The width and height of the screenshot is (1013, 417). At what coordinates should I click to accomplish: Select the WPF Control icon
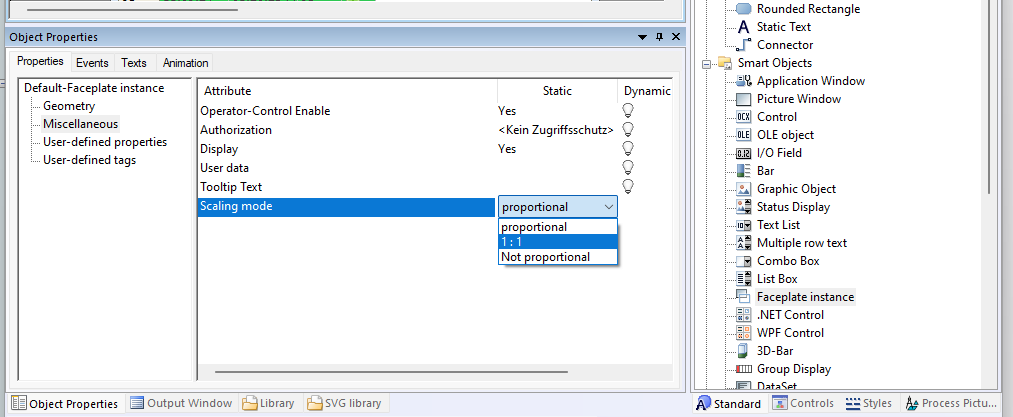pyautogui.click(x=744, y=333)
